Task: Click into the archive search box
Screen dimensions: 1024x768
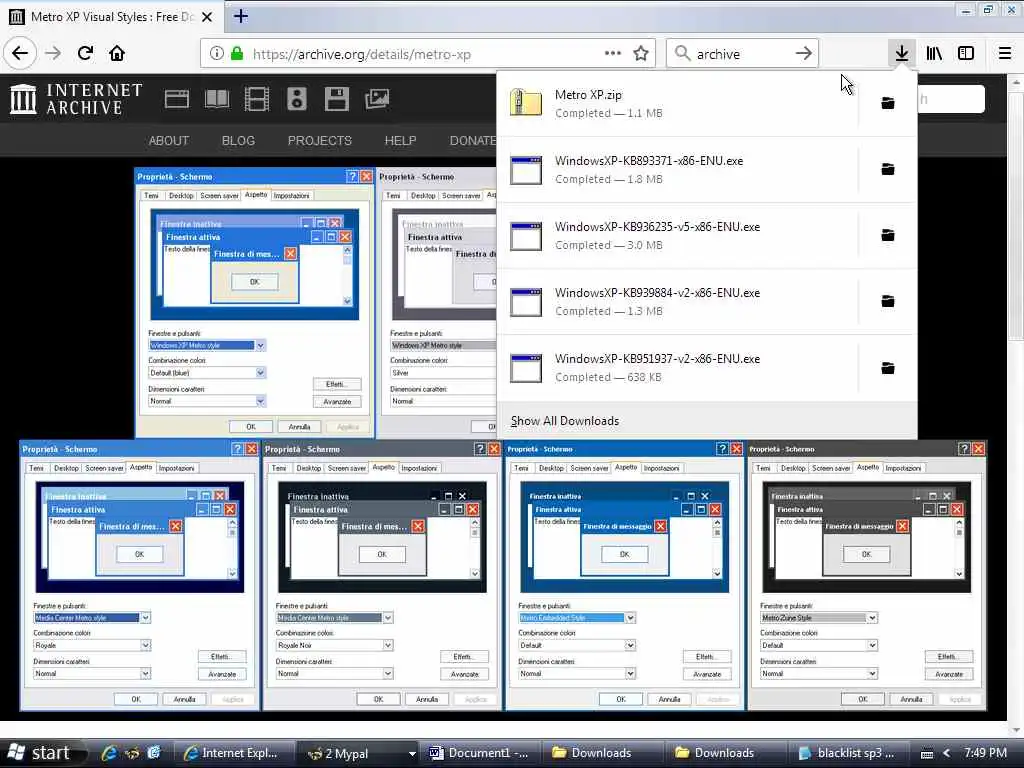Action: 741,54
